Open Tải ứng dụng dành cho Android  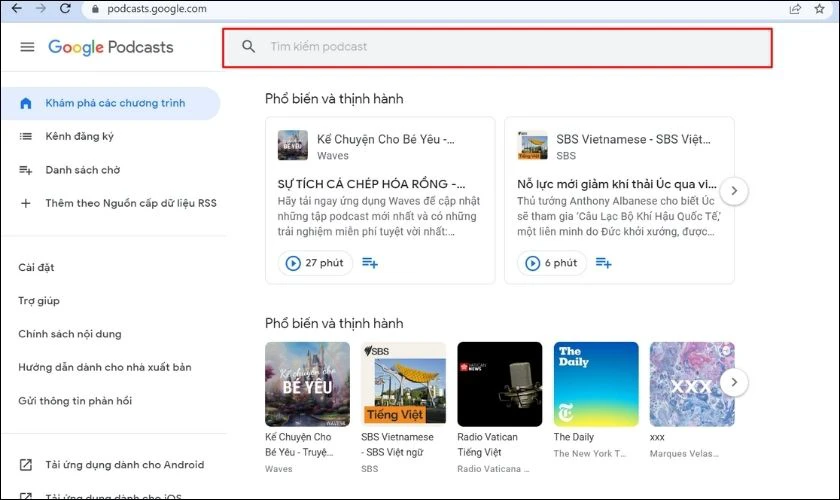125,465
